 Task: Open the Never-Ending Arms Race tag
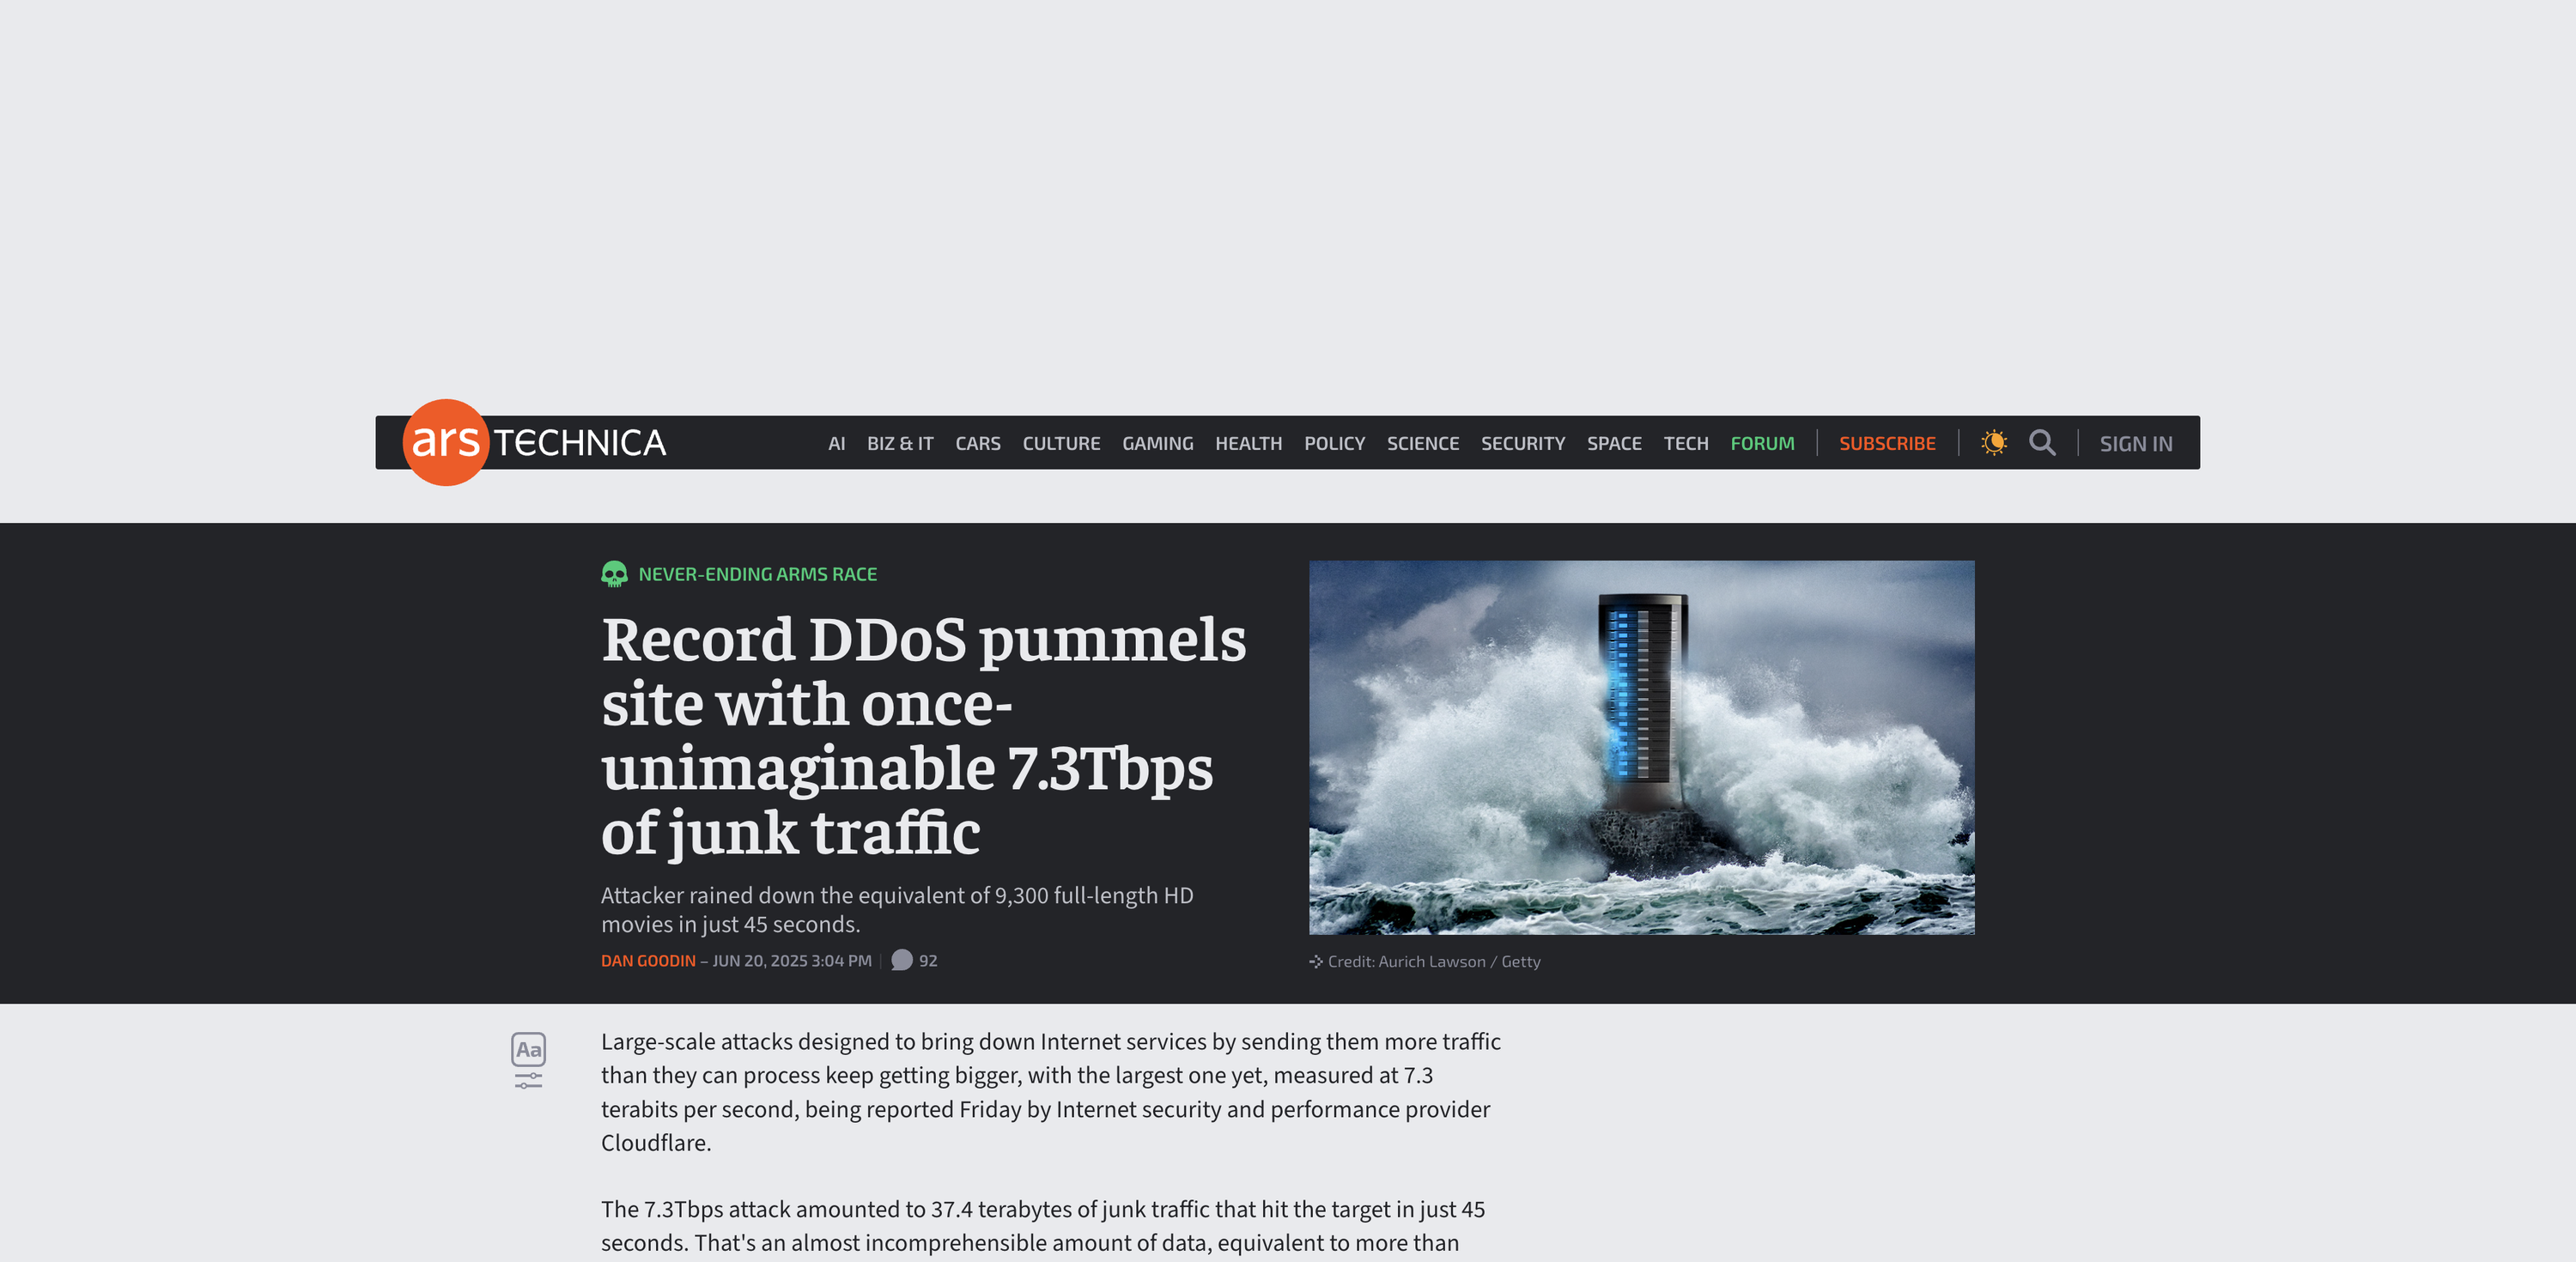[757, 574]
